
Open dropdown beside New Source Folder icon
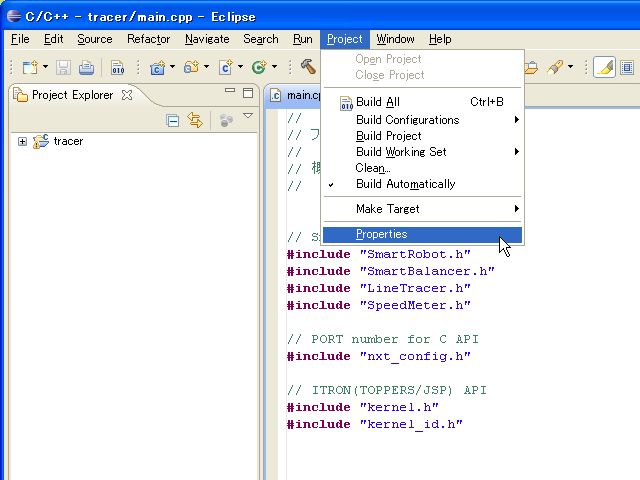coord(206,67)
